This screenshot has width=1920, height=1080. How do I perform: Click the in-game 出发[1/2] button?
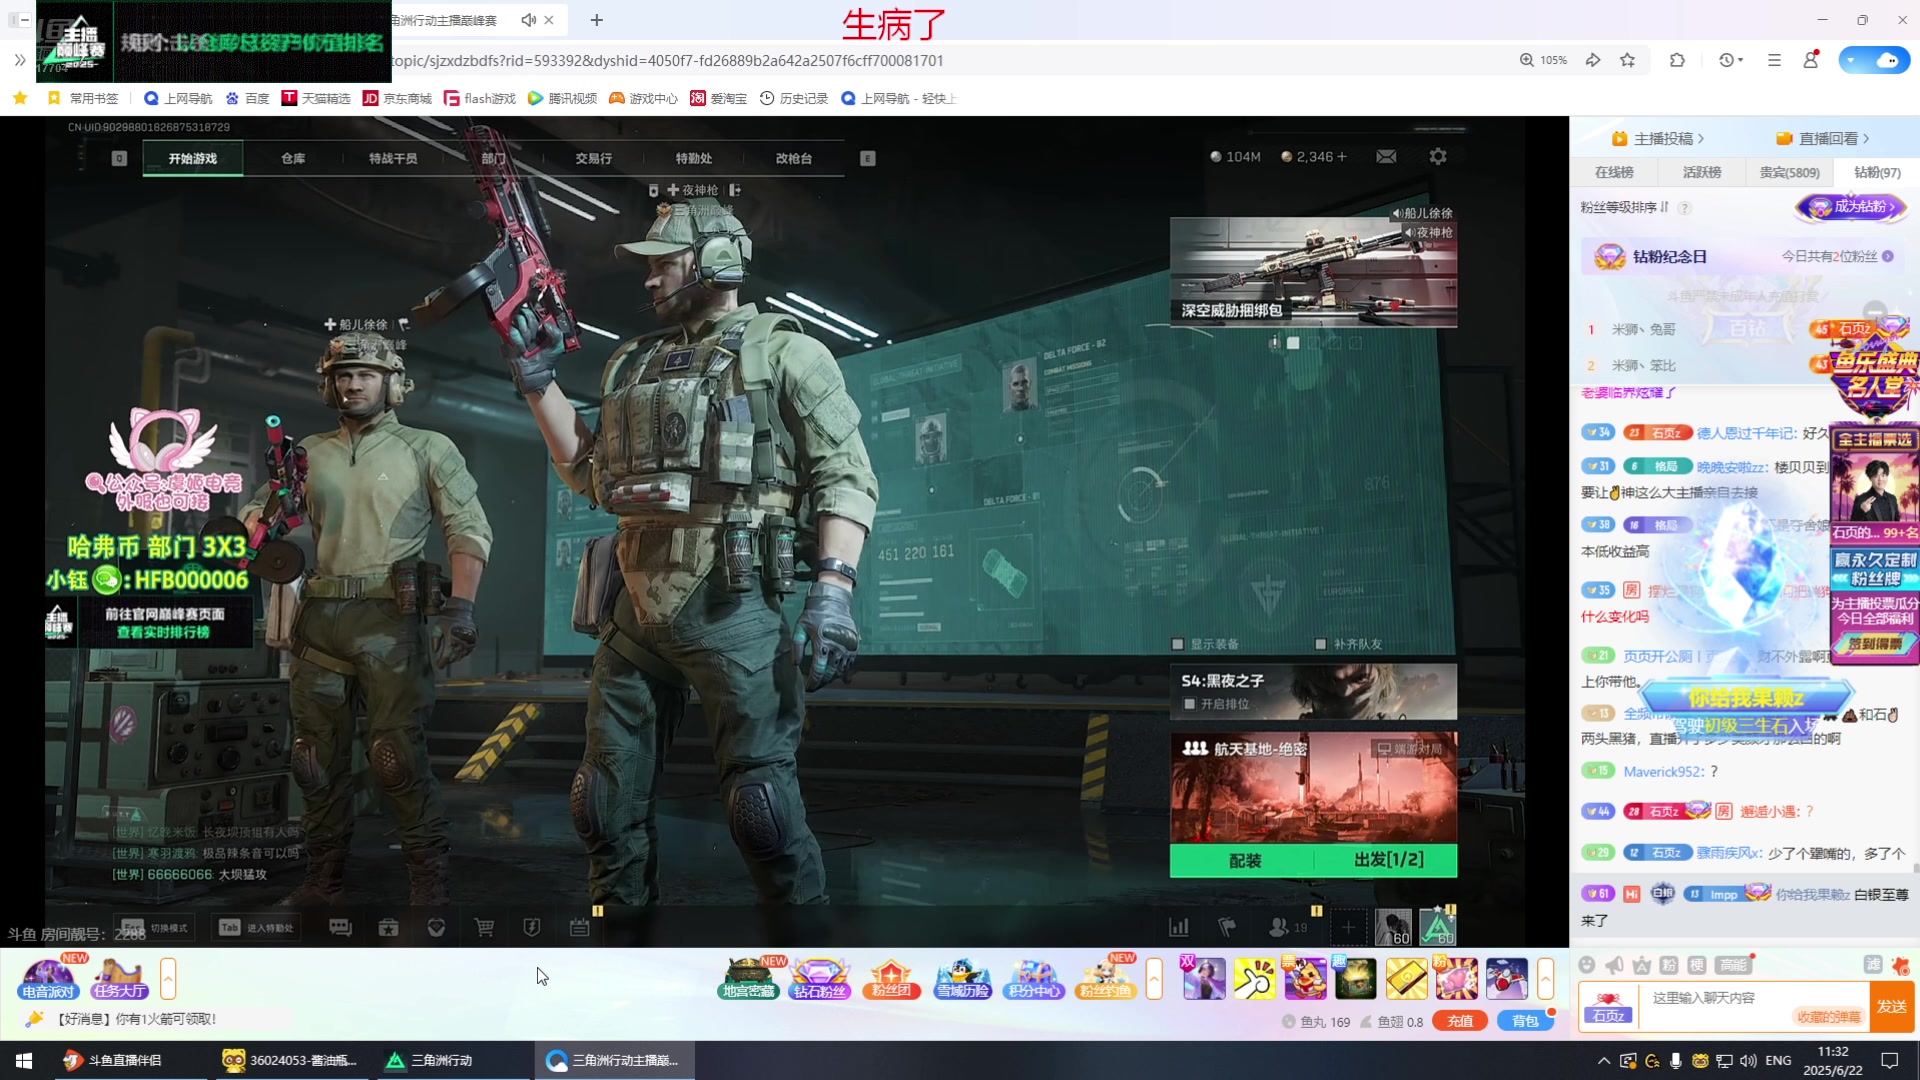click(x=1387, y=860)
